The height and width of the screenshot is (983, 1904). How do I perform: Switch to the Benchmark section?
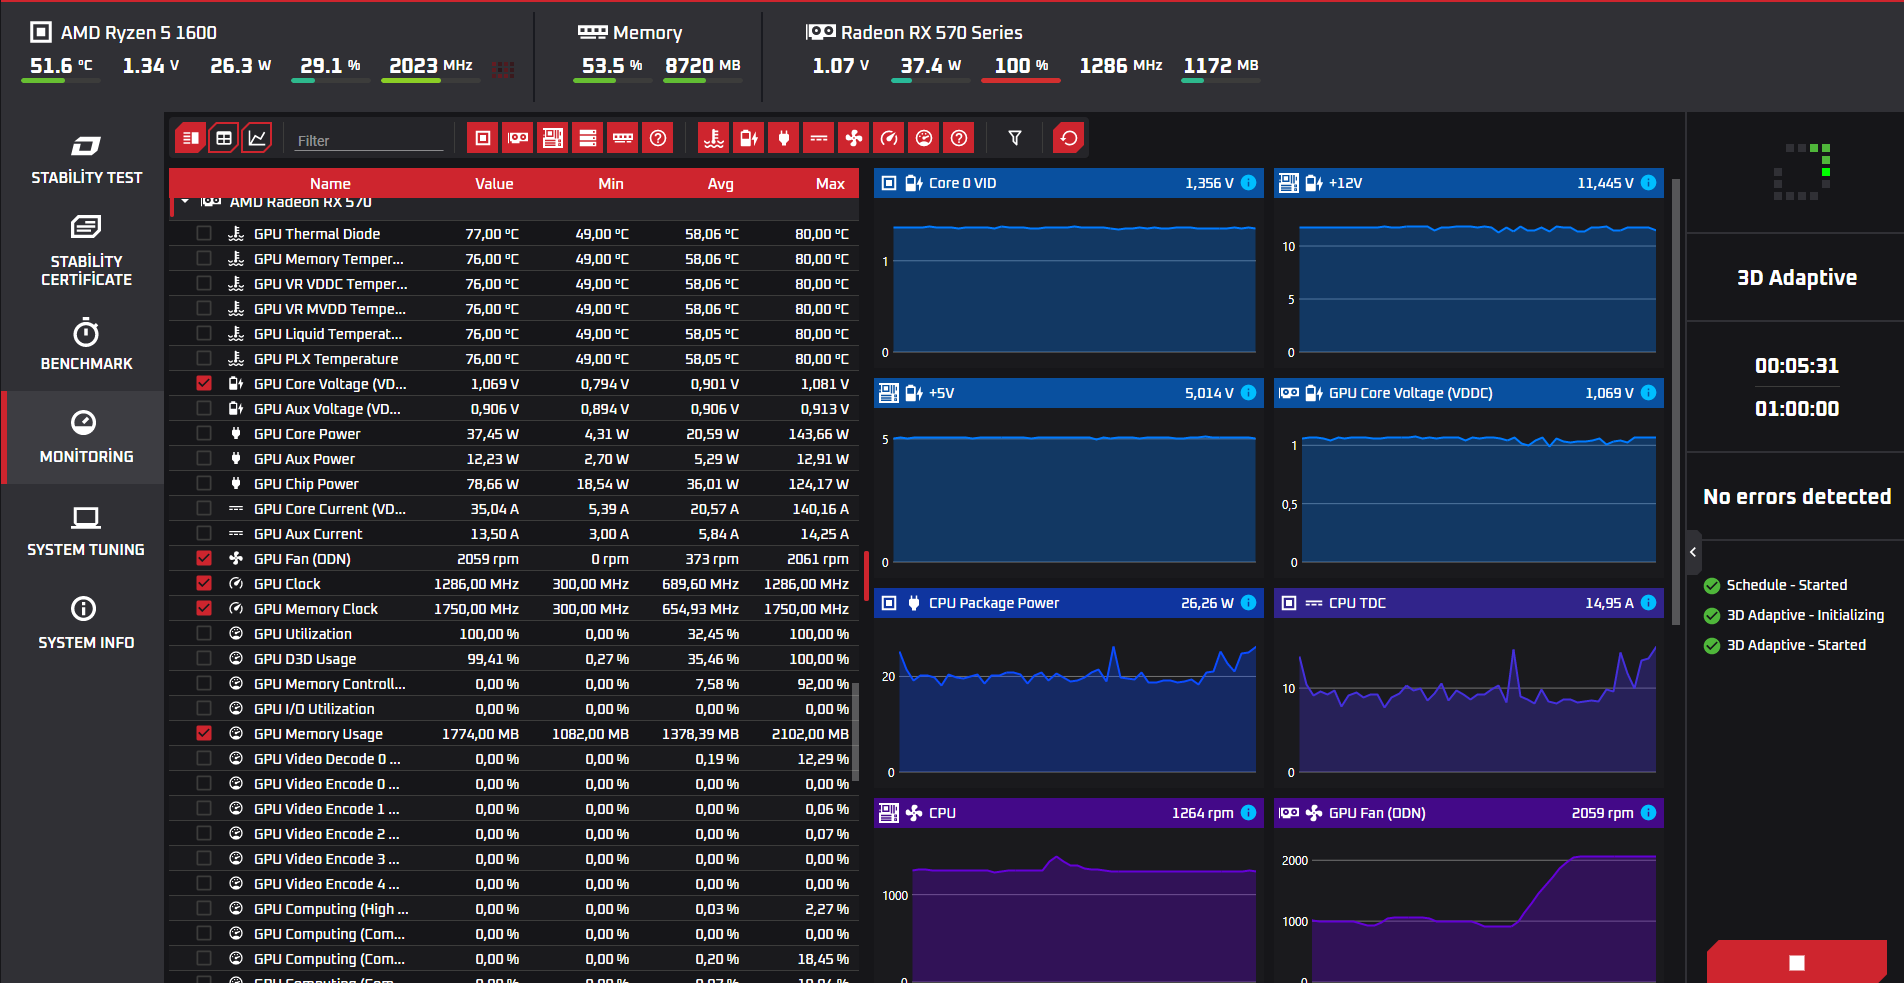click(x=85, y=345)
